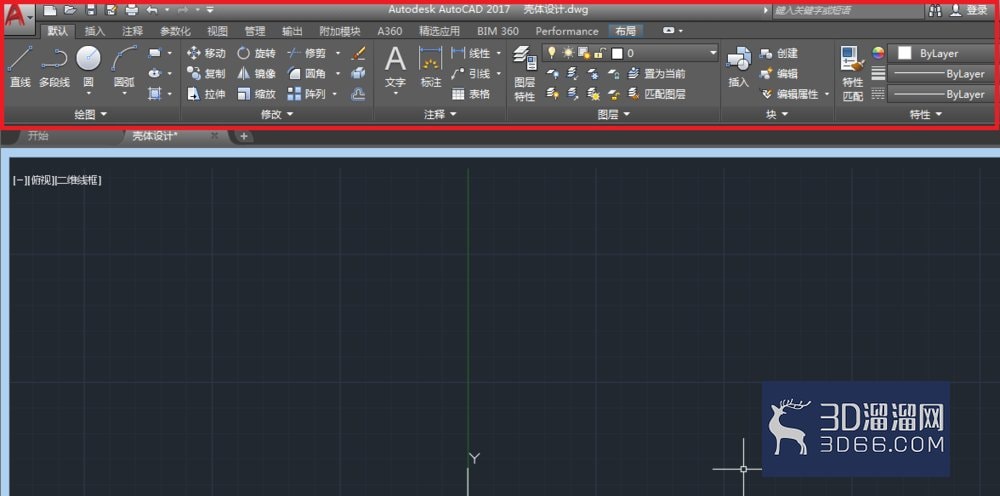This screenshot has width=1000, height=496.
Task: Select the 多段线 polyline tool
Action: point(54,67)
